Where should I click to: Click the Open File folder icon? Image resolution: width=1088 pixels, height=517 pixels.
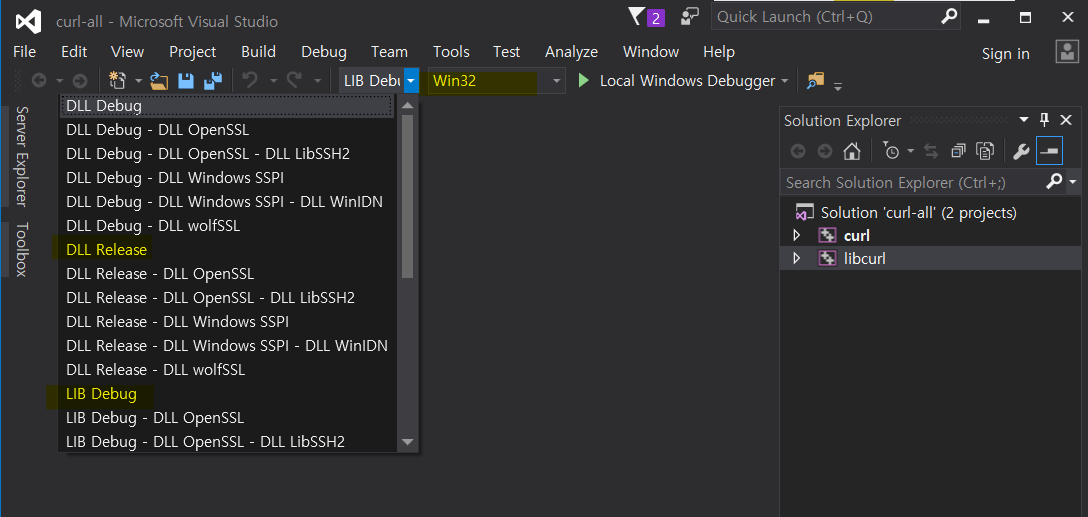pos(160,81)
